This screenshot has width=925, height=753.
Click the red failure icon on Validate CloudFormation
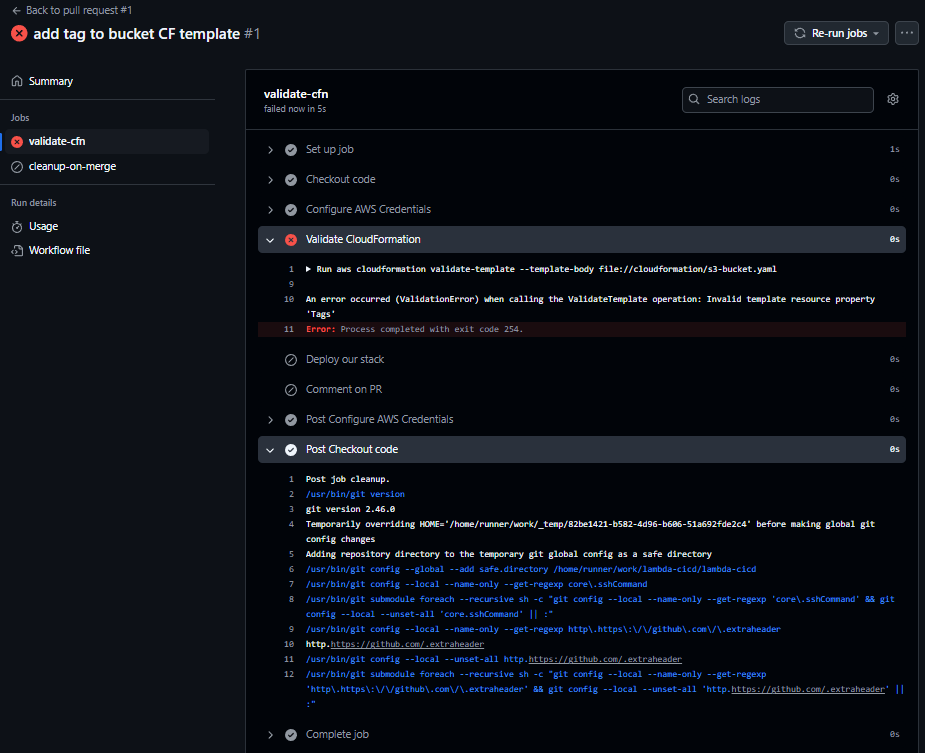tap(291, 240)
